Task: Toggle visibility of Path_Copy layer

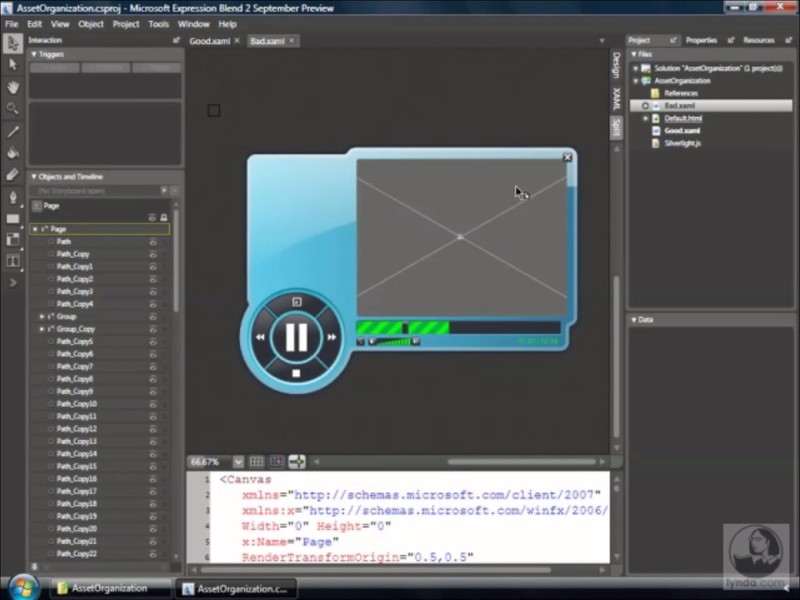Action: tap(153, 254)
